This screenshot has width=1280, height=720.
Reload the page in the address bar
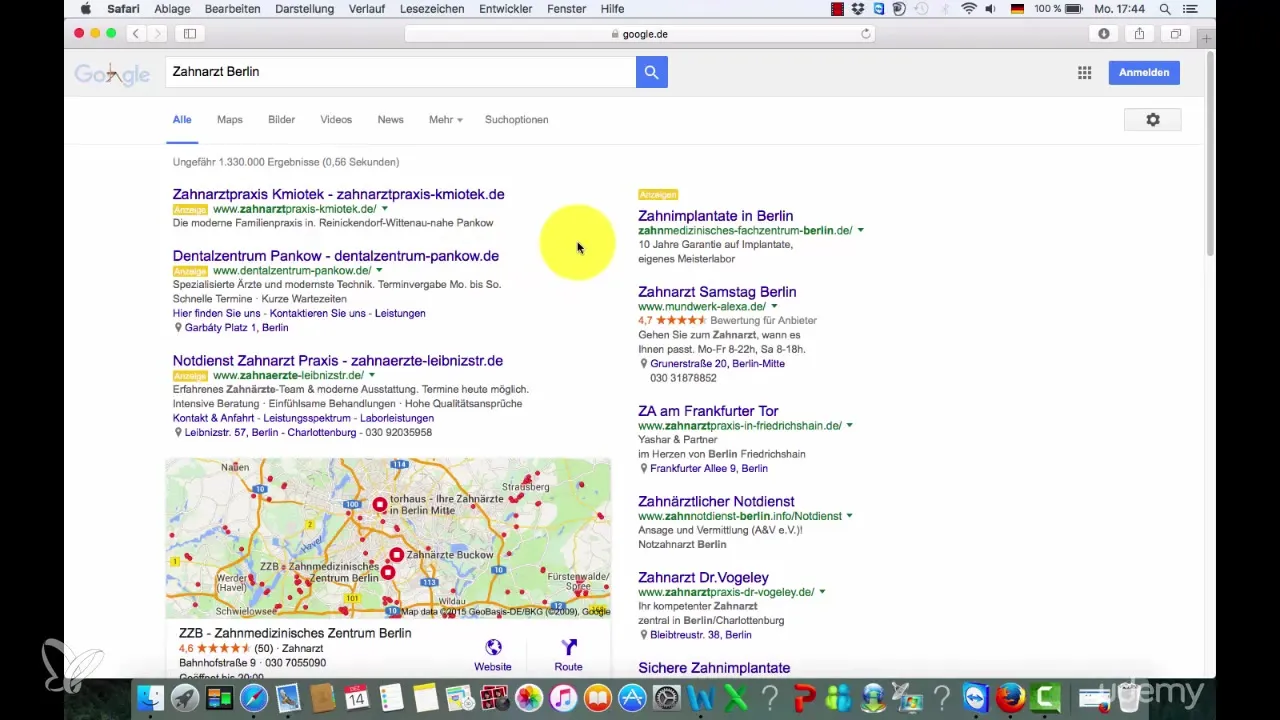(866, 33)
